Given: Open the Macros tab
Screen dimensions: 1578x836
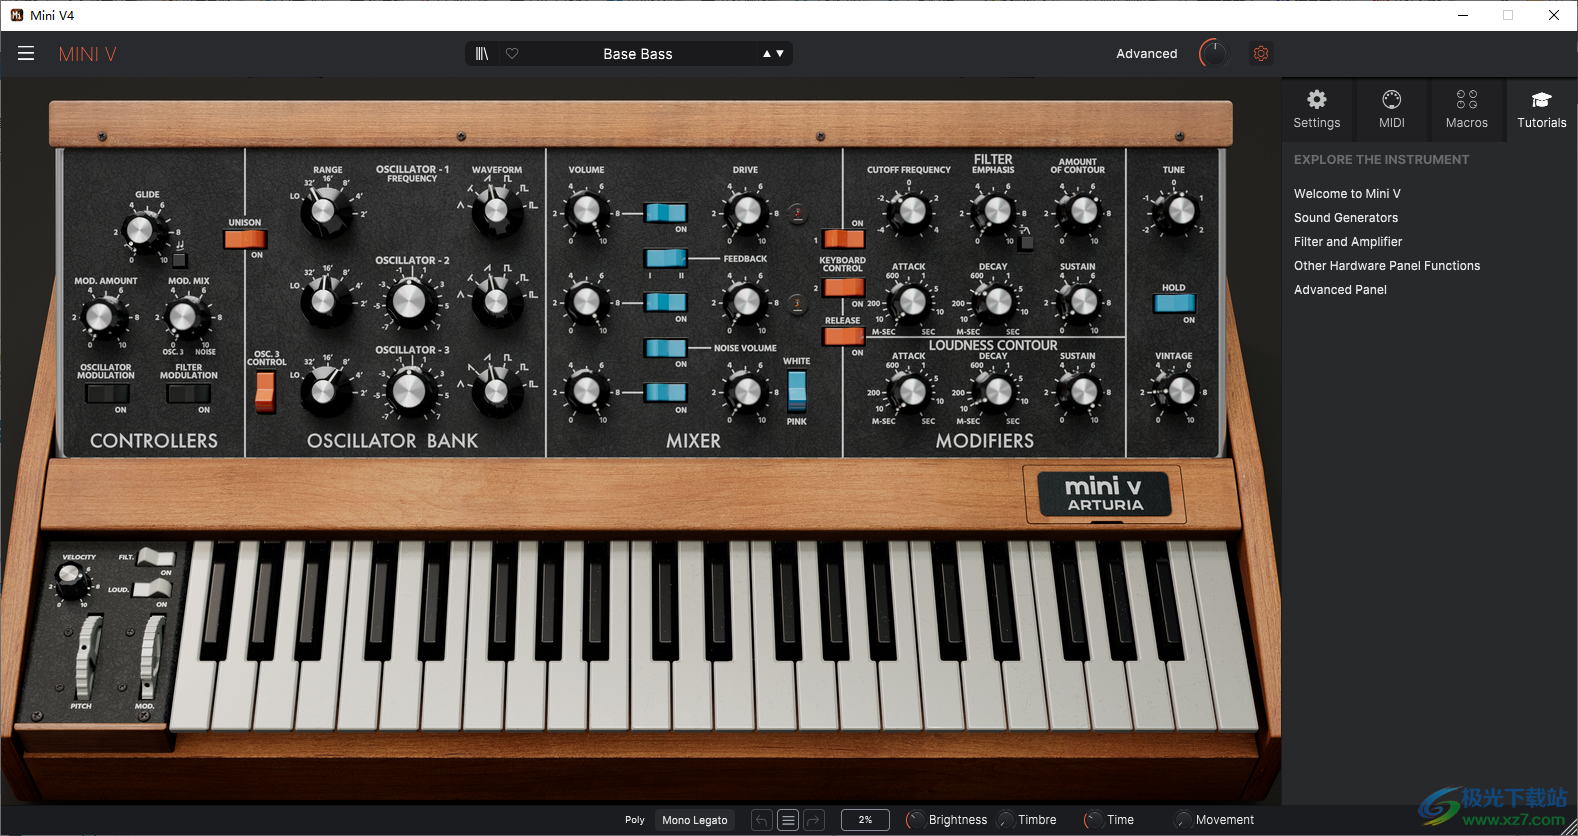Looking at the screenshot, I should point(1467,109).
